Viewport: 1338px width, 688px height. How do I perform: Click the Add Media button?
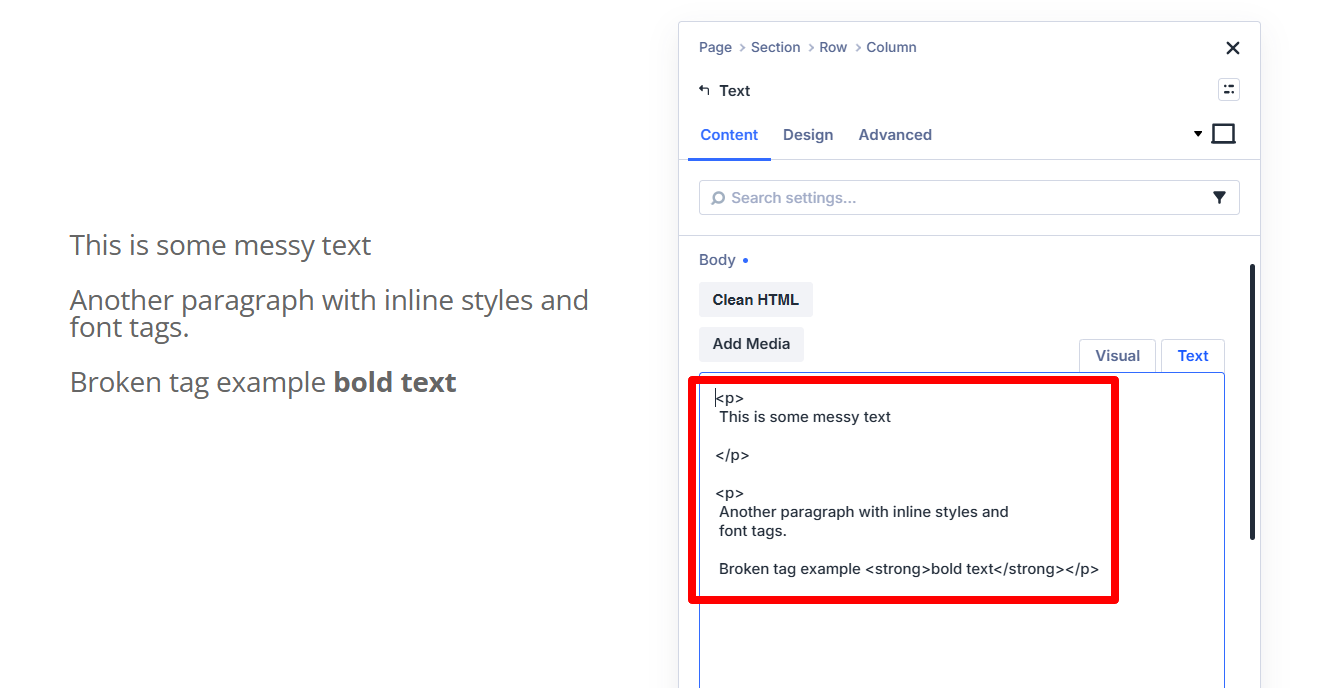pyautogui.click(x=751, y=344)
